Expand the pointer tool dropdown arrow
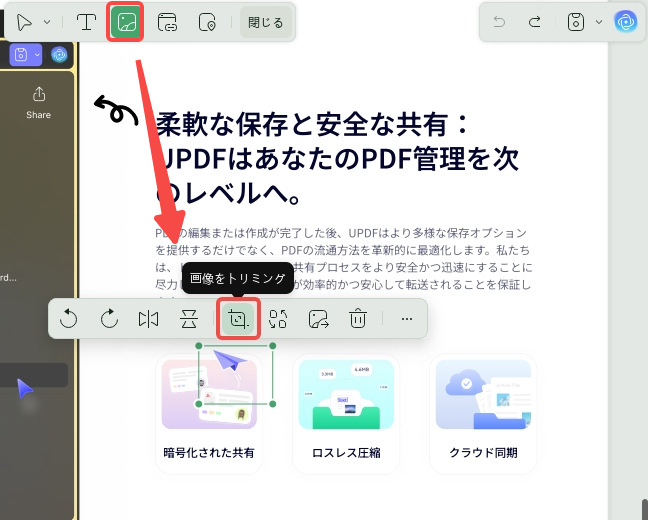The width and height of the screenshot is (648, 520). (47, 22)
